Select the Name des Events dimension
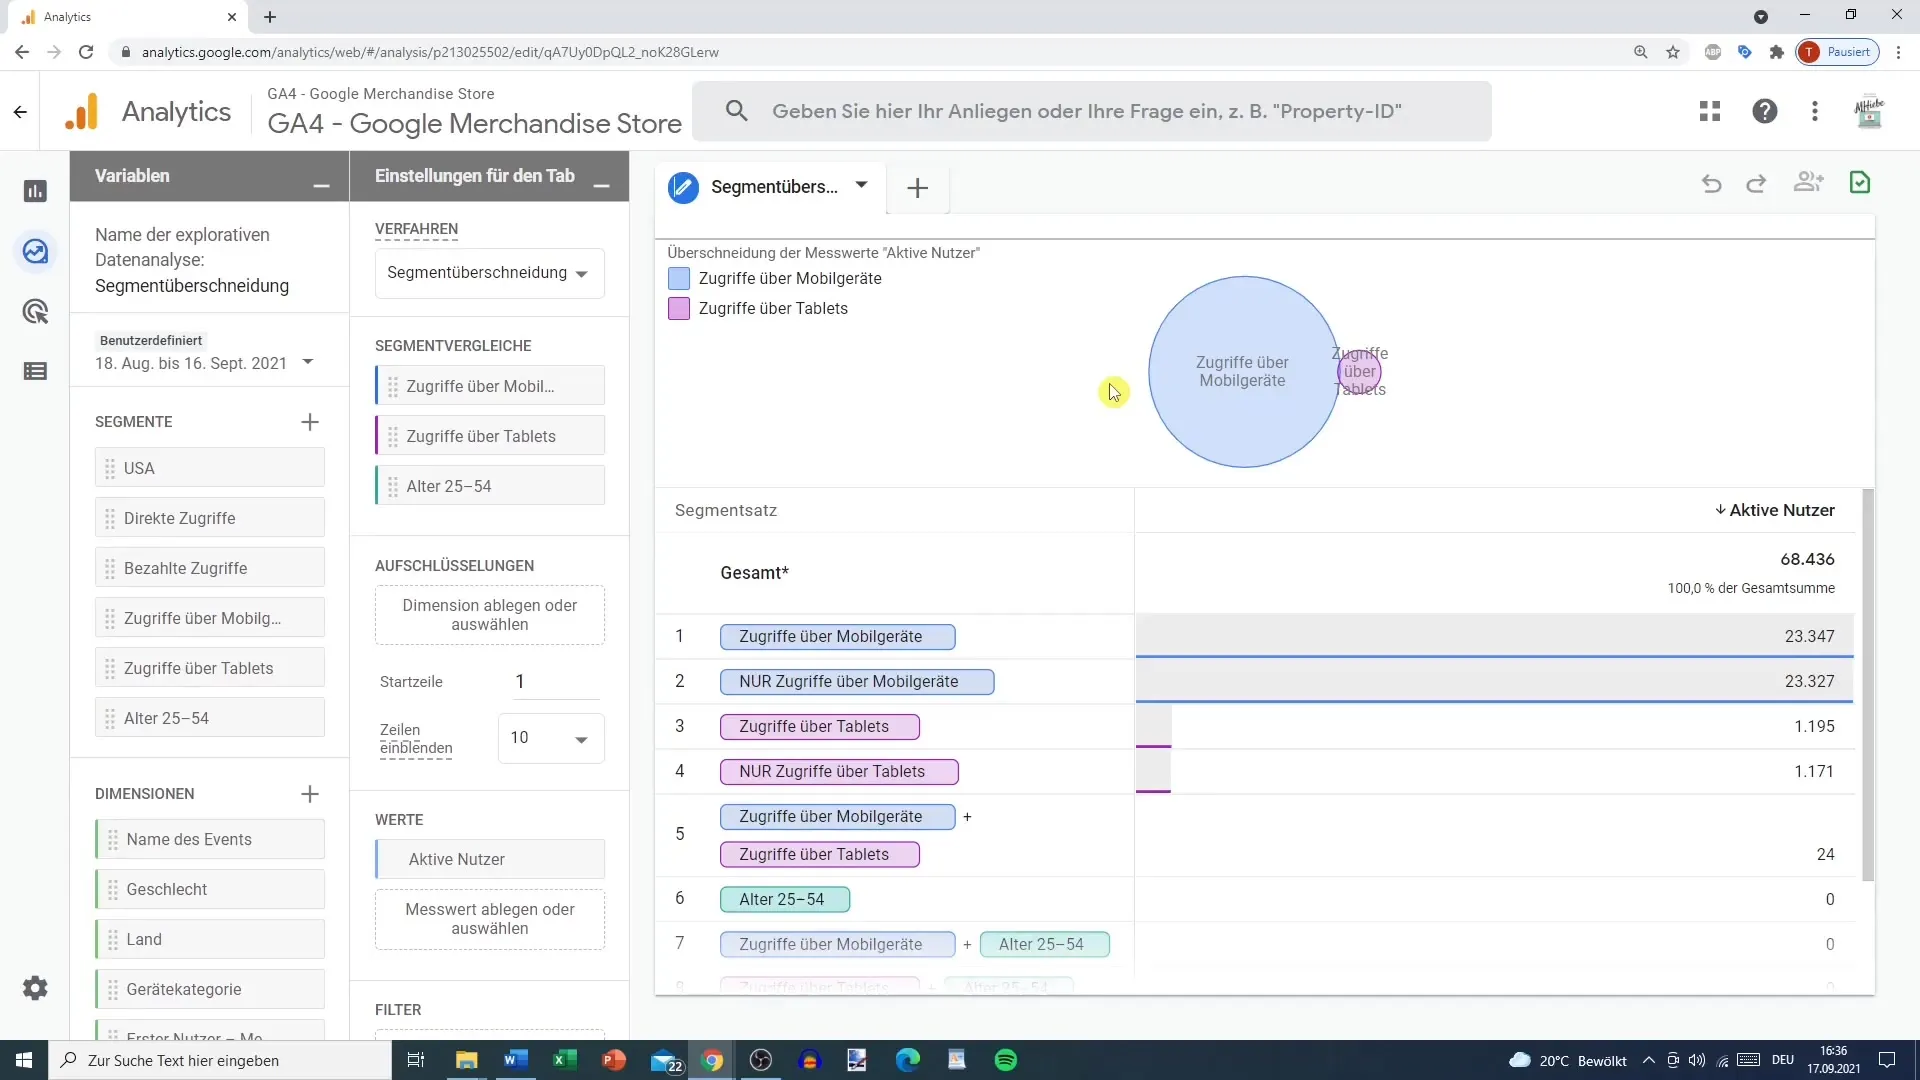The width and height of the screenshot is (1920, 1080). pyautogui.click(x=210, y=839)
